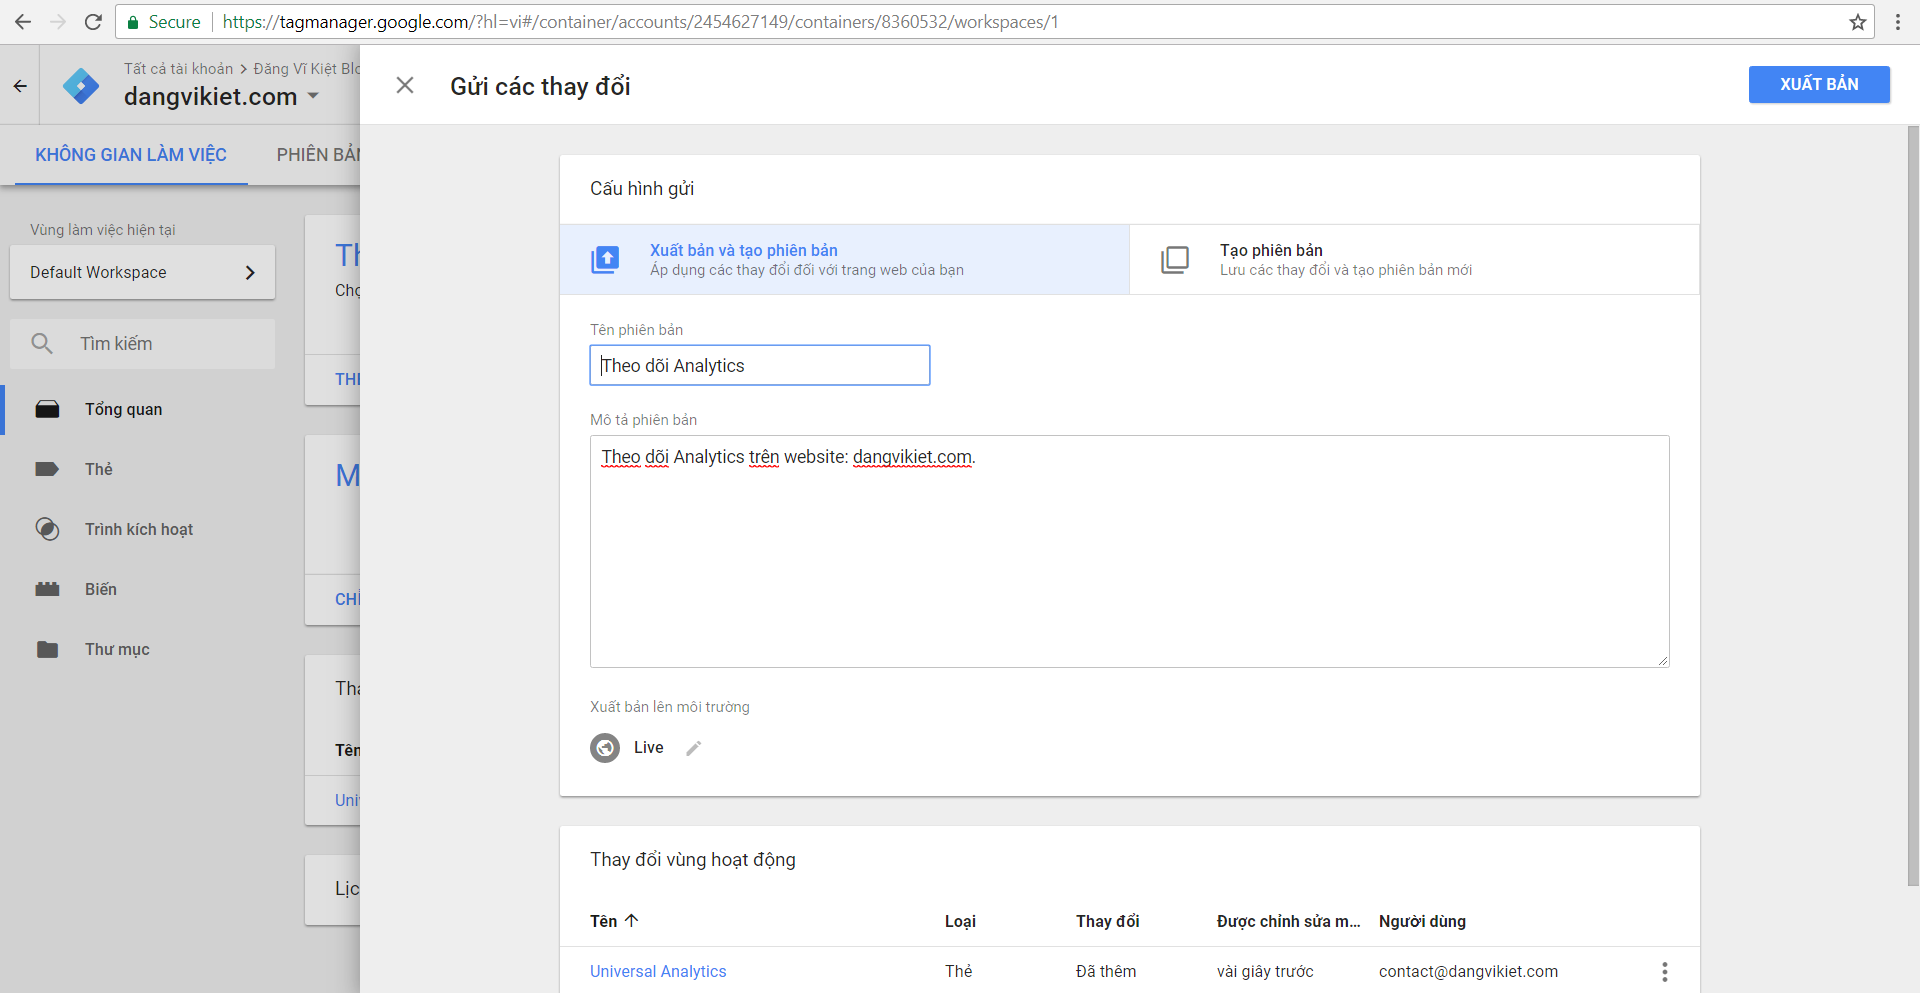Switch to KHÔNG GIAN LÀM VIỆC tab

coord(131,154)
